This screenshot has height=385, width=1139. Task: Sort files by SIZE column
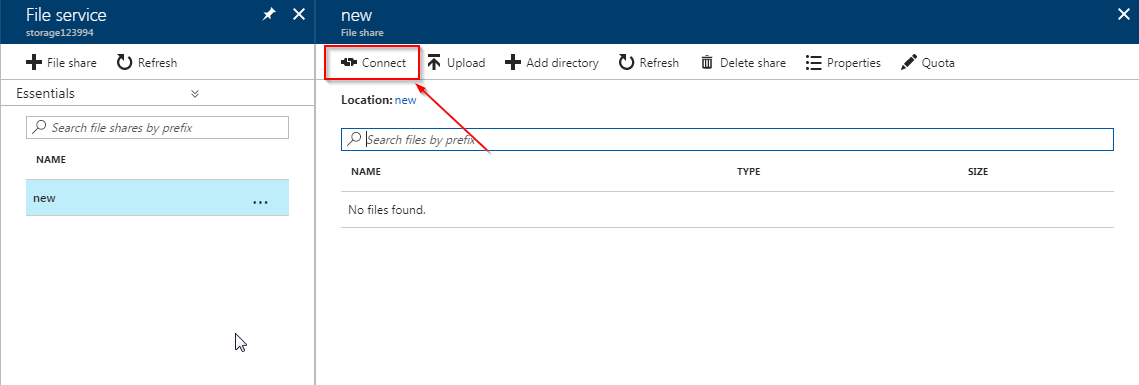(x=978, y=172)
